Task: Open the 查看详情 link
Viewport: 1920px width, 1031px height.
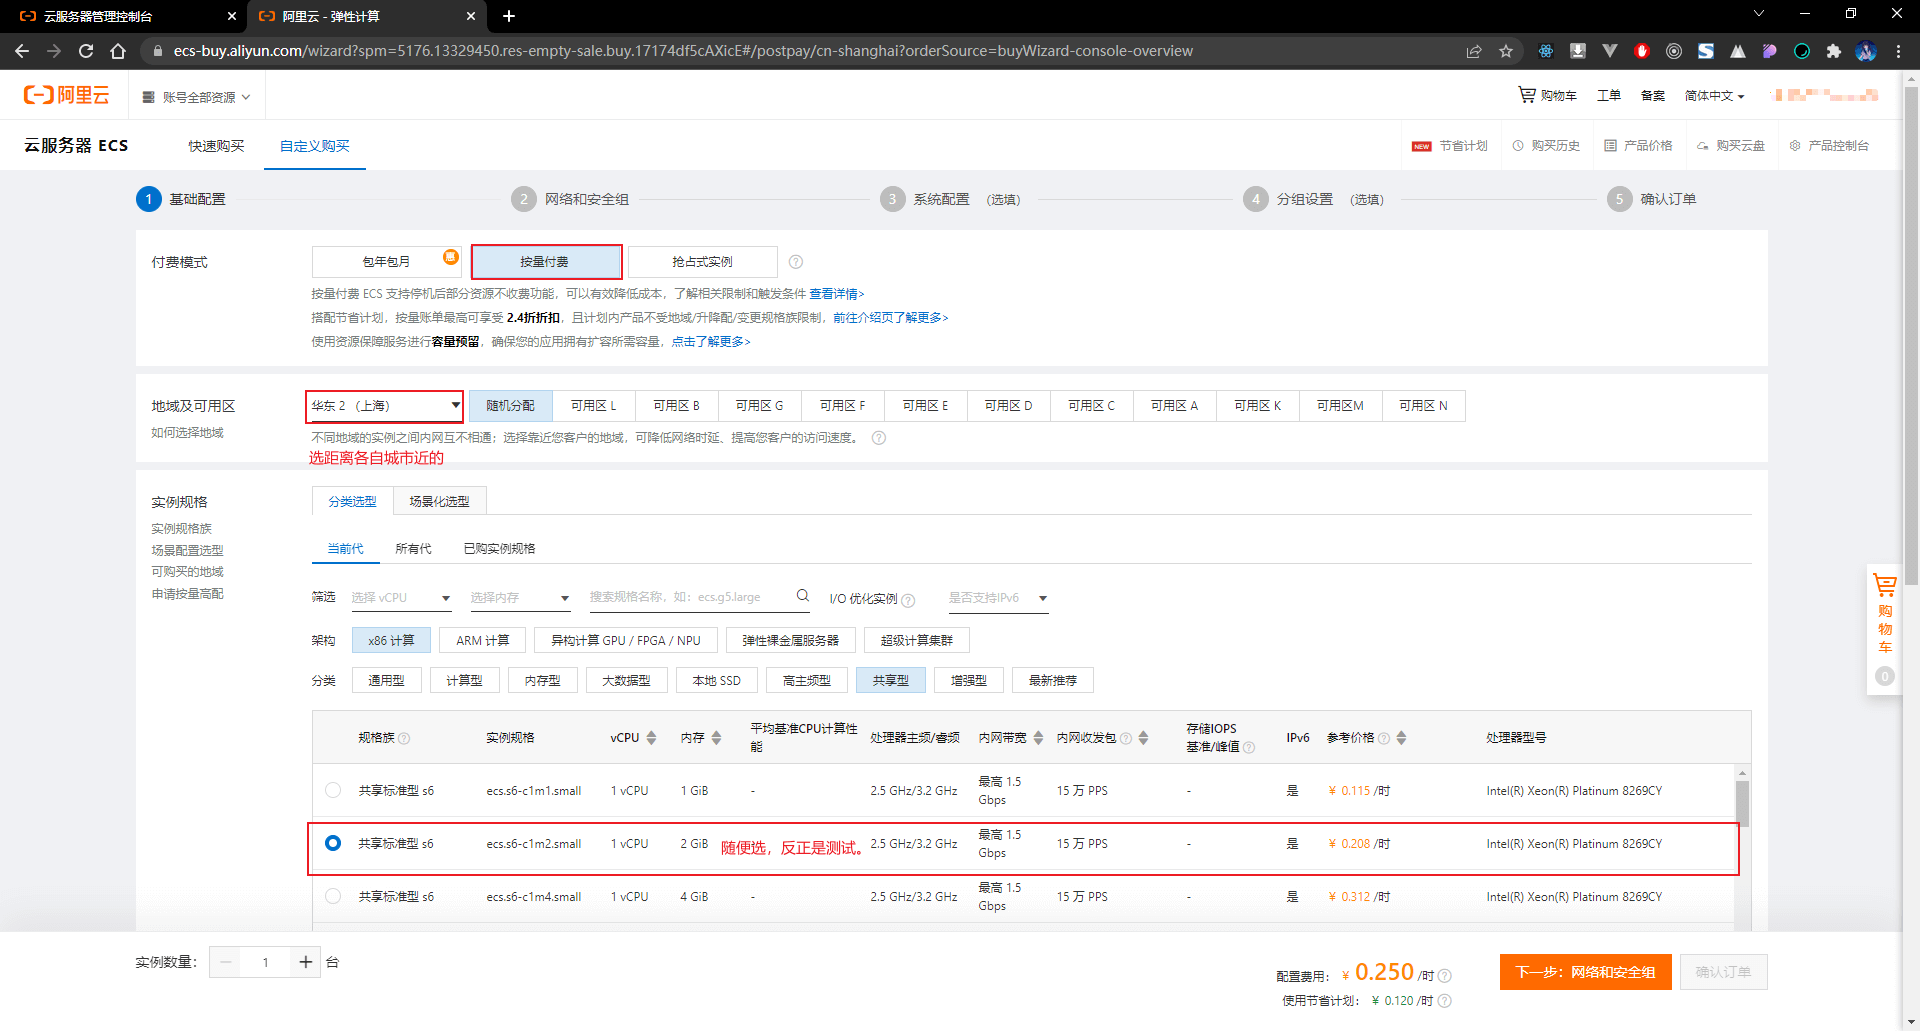Action: pos(836,294)
